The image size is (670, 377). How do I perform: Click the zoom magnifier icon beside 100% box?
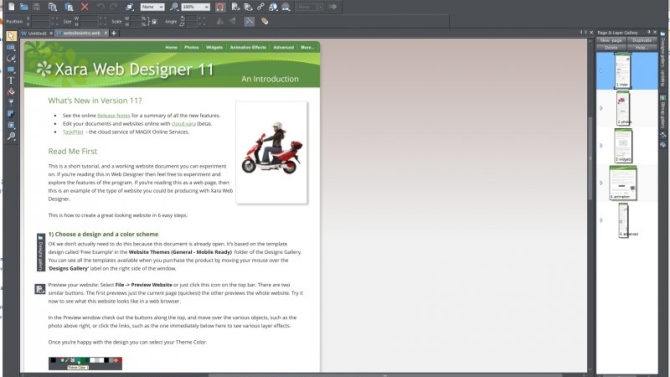[174, 7]
